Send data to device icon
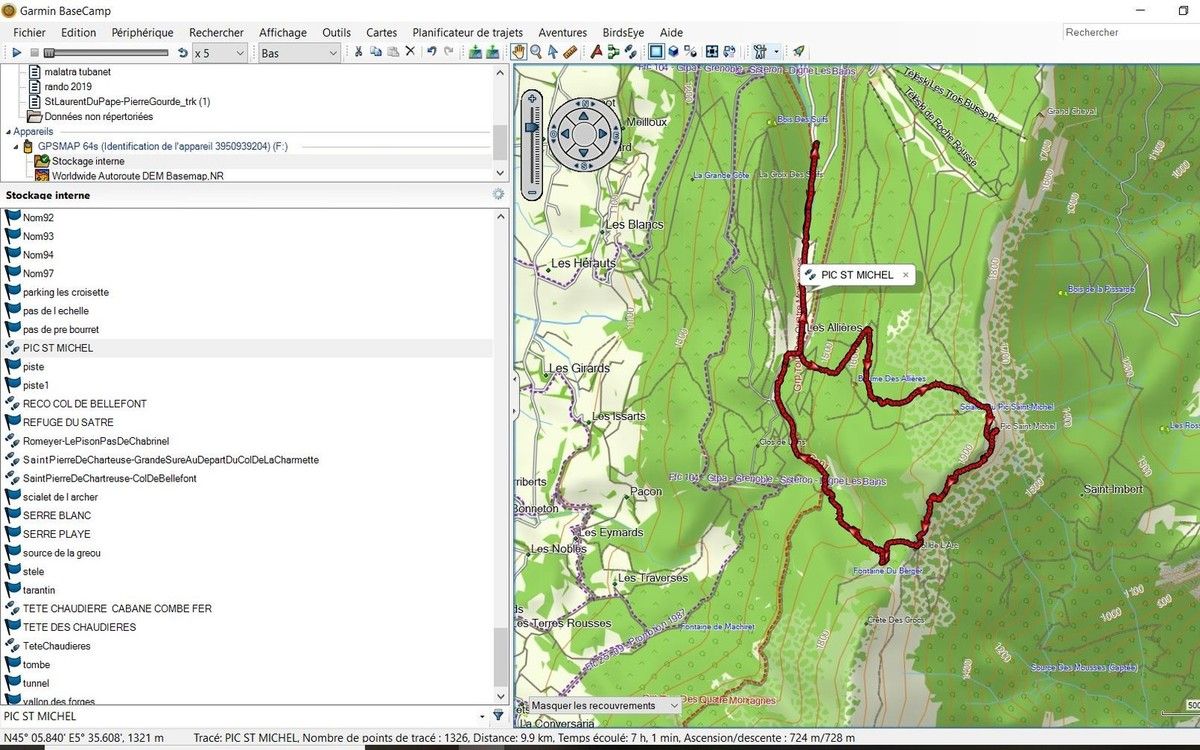 tap(475, 52)
